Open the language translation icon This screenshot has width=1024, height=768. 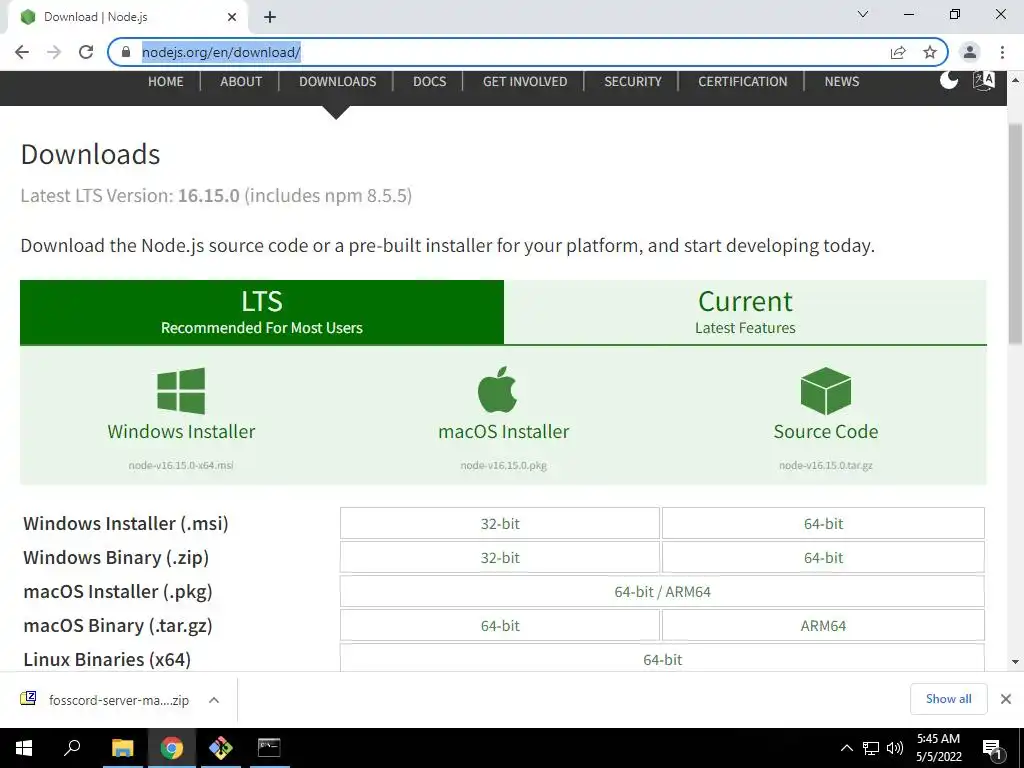coord(984,81)
